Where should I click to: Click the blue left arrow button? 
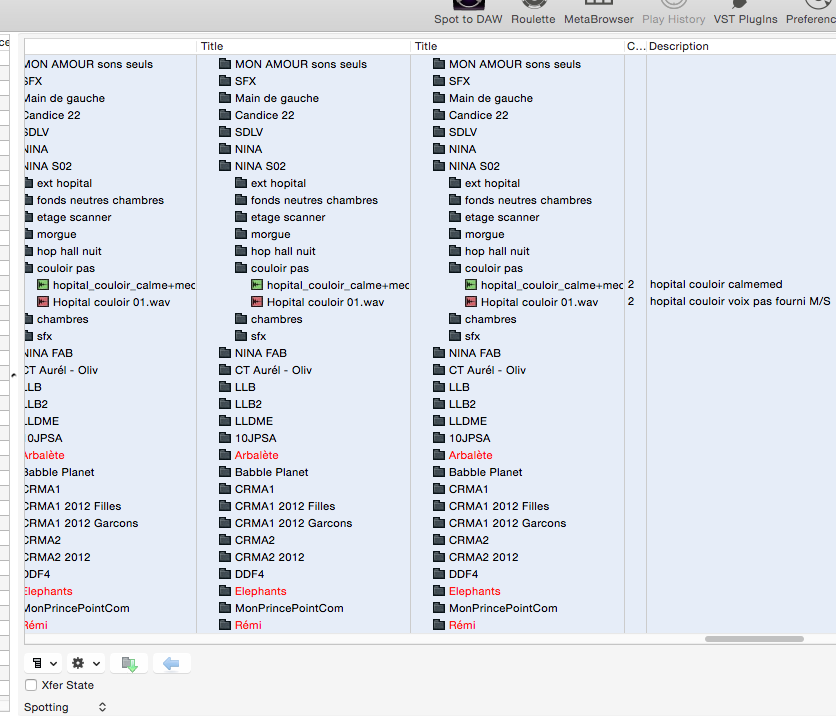[x=171, y=663]
